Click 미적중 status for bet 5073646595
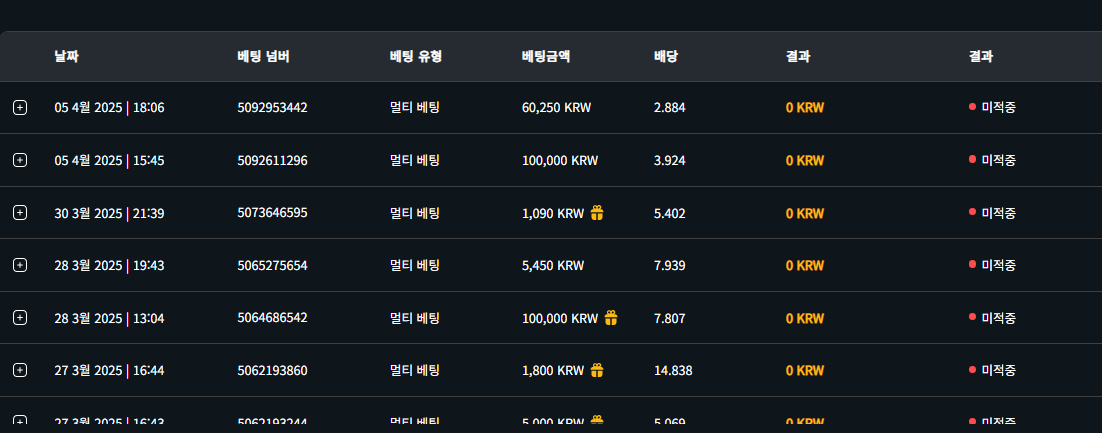Screen dimensions: 1102x433 point(998,212)
